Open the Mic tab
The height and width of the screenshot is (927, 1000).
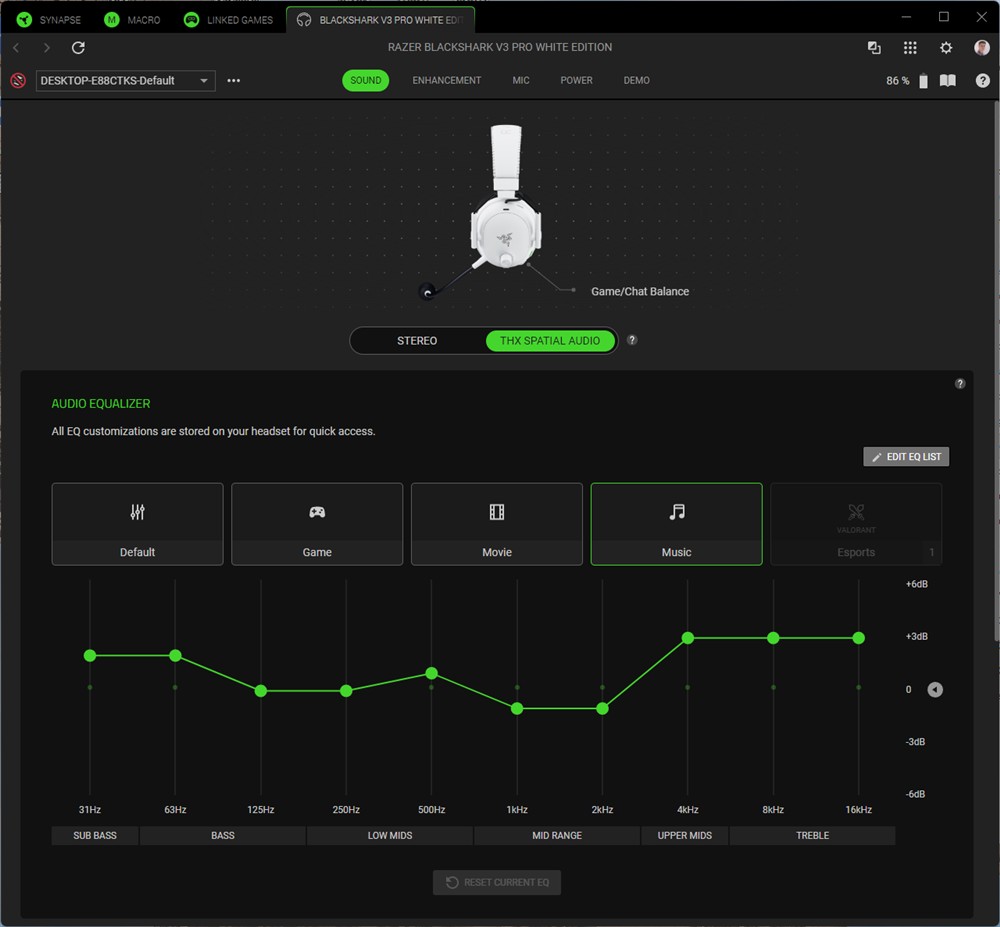(521, 81)
